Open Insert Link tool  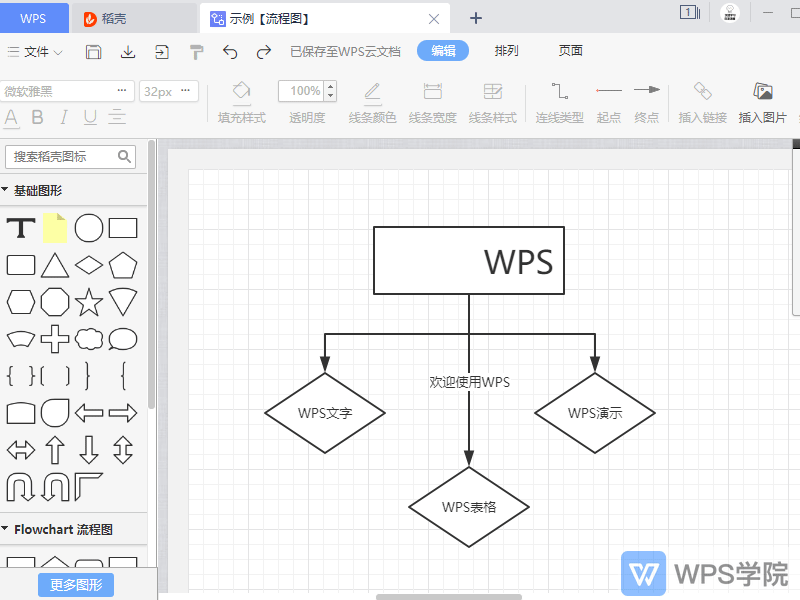tap(703, 102)
